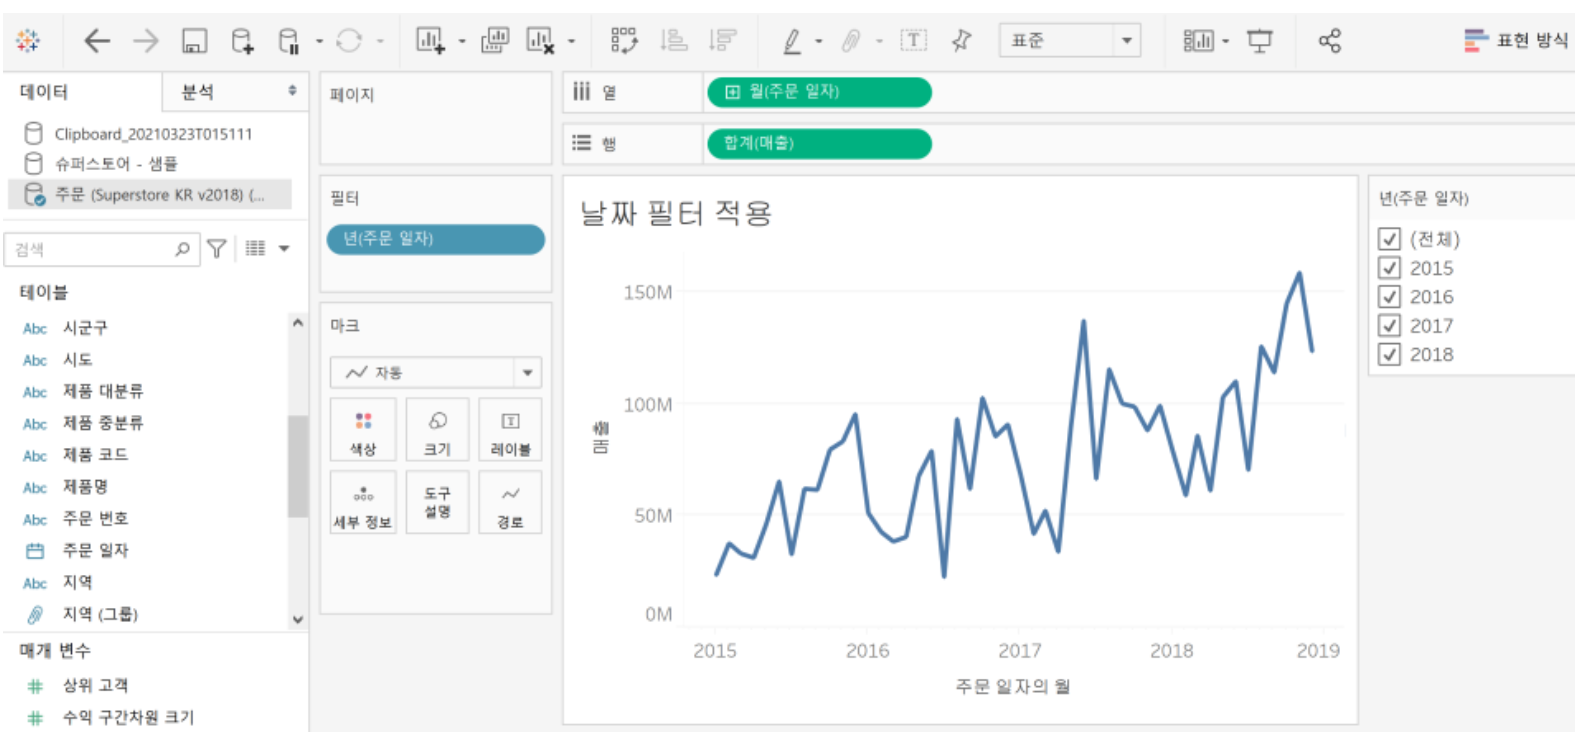The height and width of the screenshot is (736, 1575).
Task: Click the filter funnel icon in data pane
Action: (217, 249)
